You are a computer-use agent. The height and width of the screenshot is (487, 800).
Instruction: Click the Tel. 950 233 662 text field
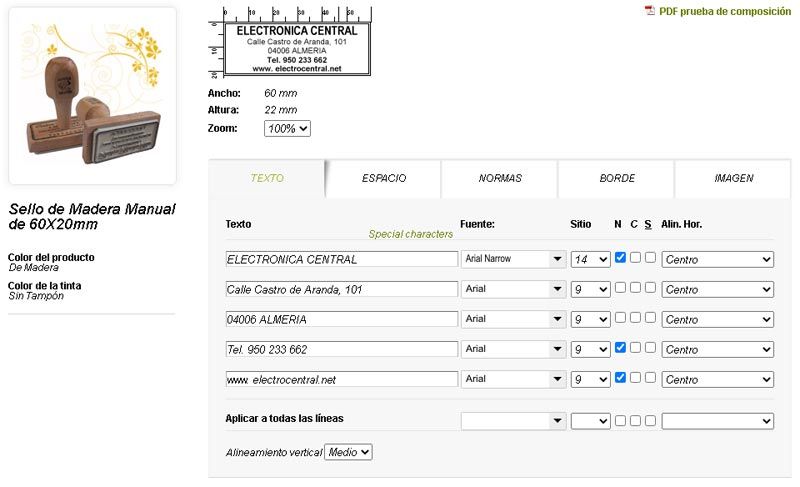(x=341, y=349)
